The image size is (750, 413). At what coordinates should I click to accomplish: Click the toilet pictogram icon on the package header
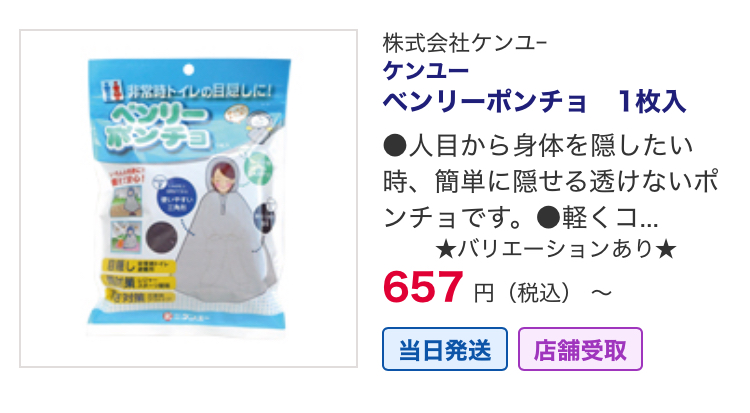coord(112,90)
